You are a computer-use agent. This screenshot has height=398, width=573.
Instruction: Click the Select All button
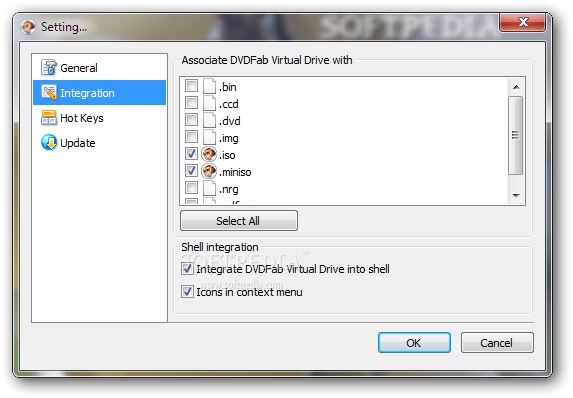[x=239, y=220]
